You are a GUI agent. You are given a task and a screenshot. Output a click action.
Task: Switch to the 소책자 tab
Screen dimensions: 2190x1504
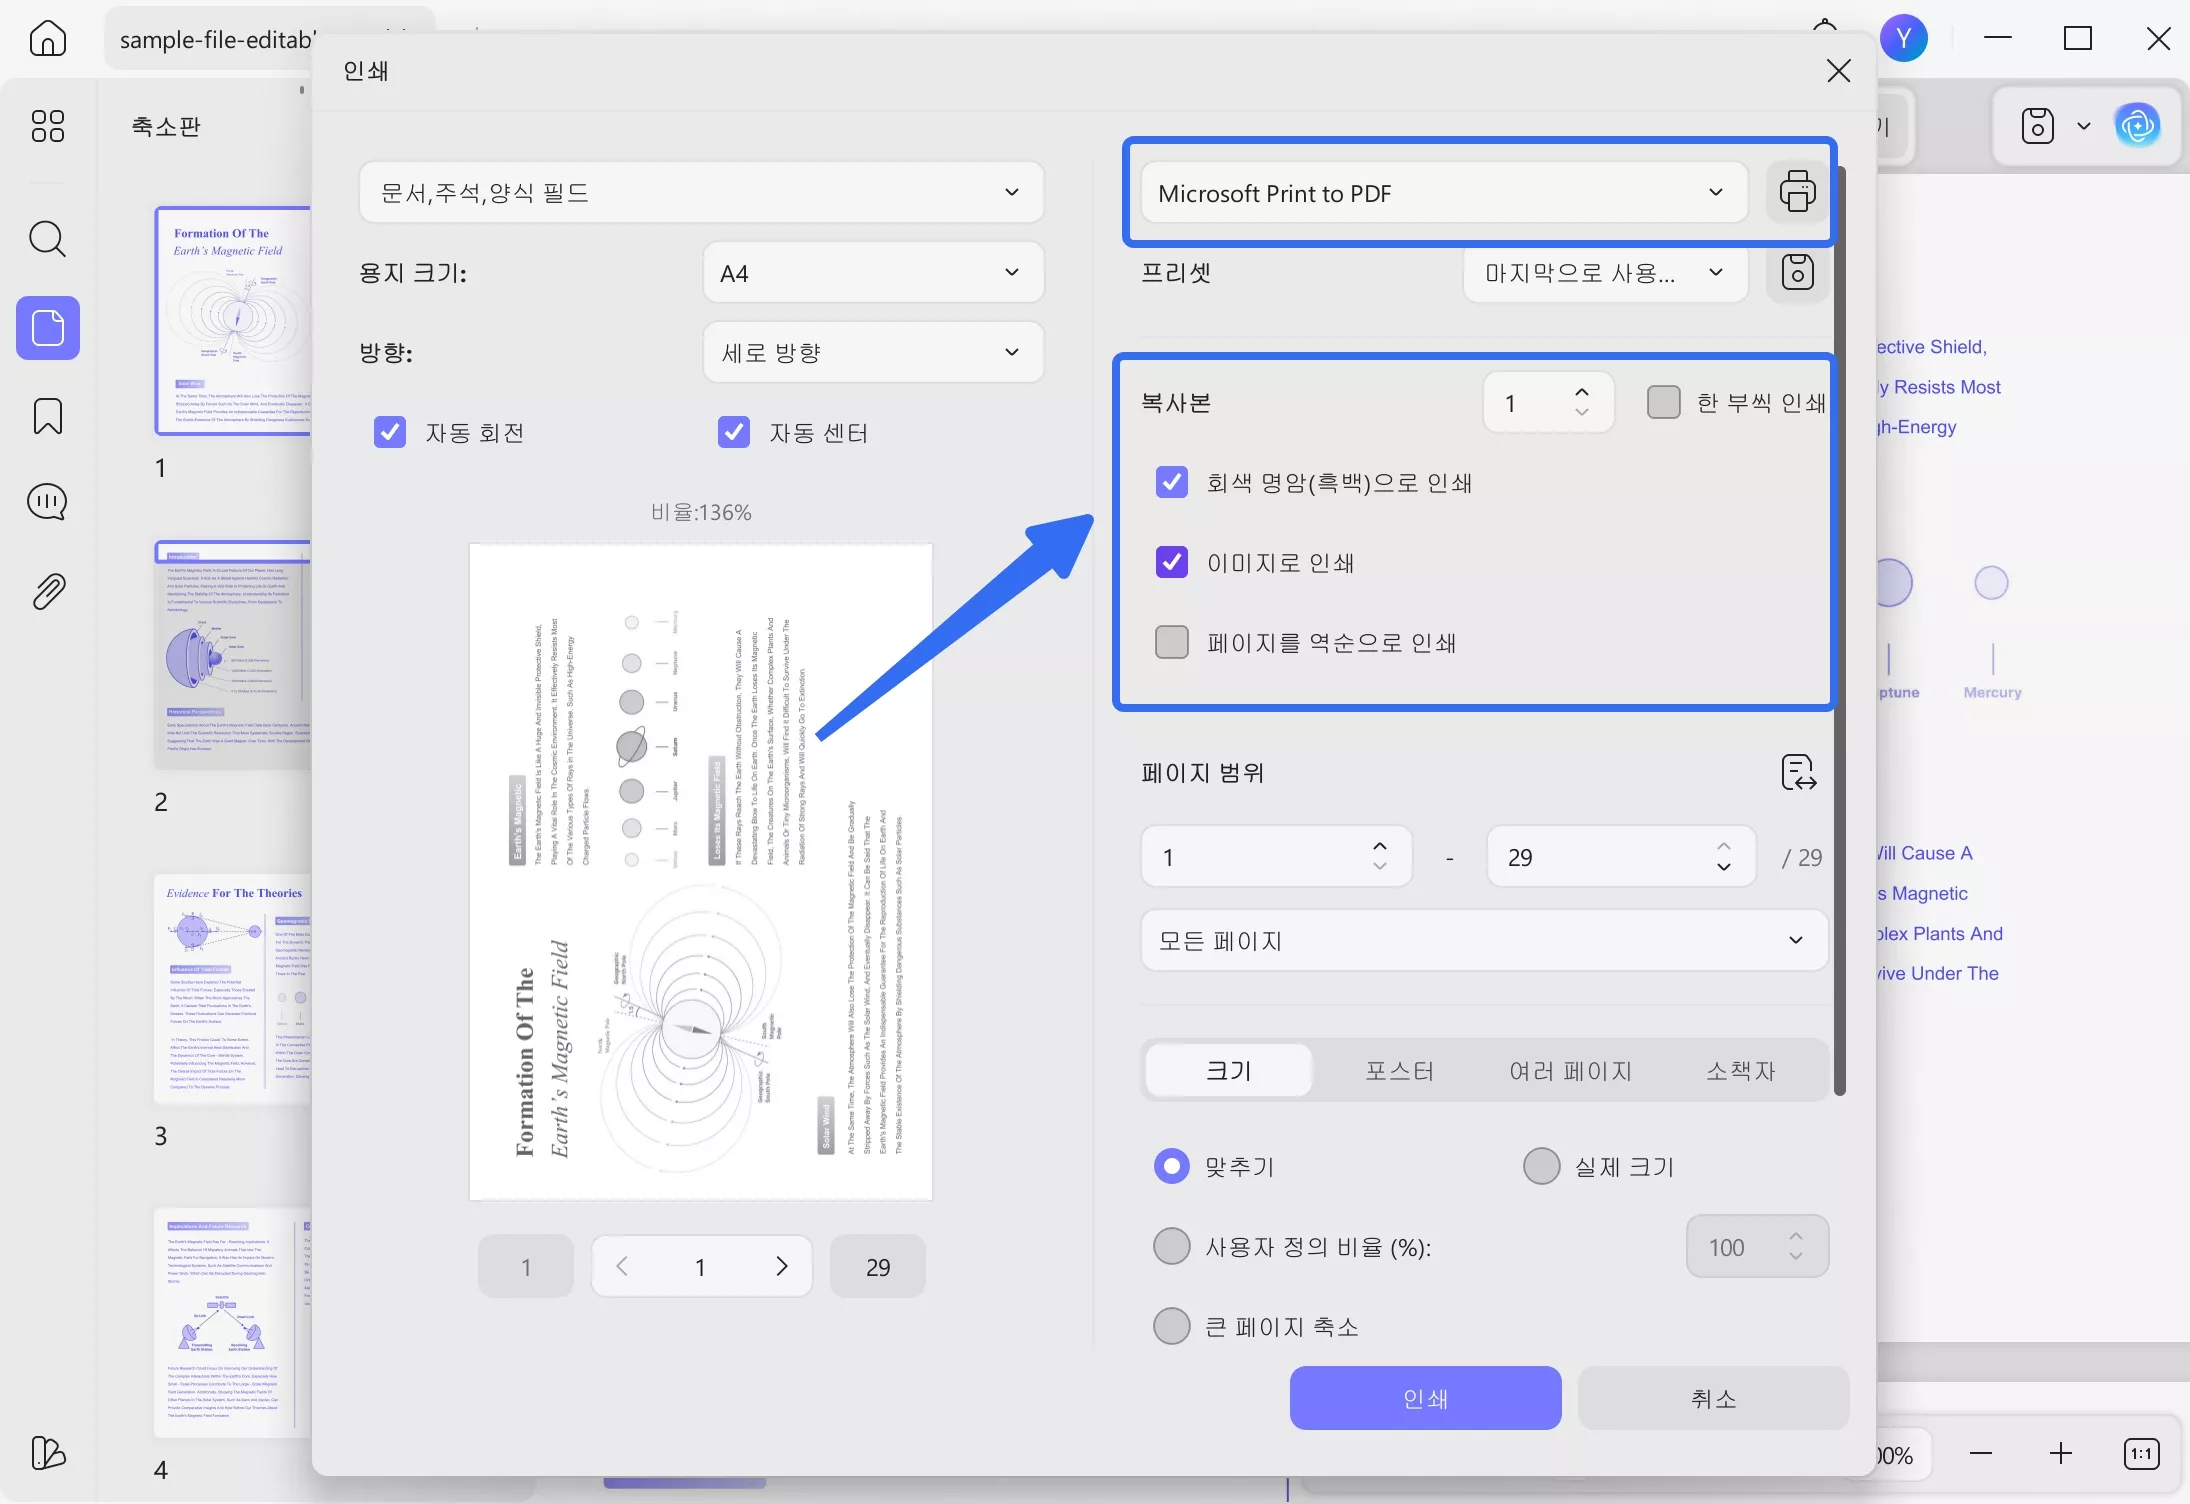point(1740,1071)
